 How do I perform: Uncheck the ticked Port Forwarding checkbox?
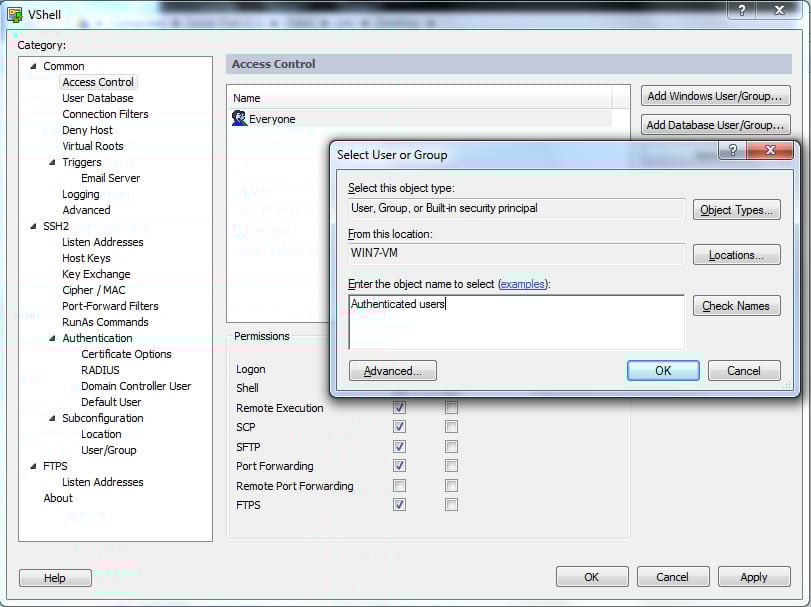400,466
